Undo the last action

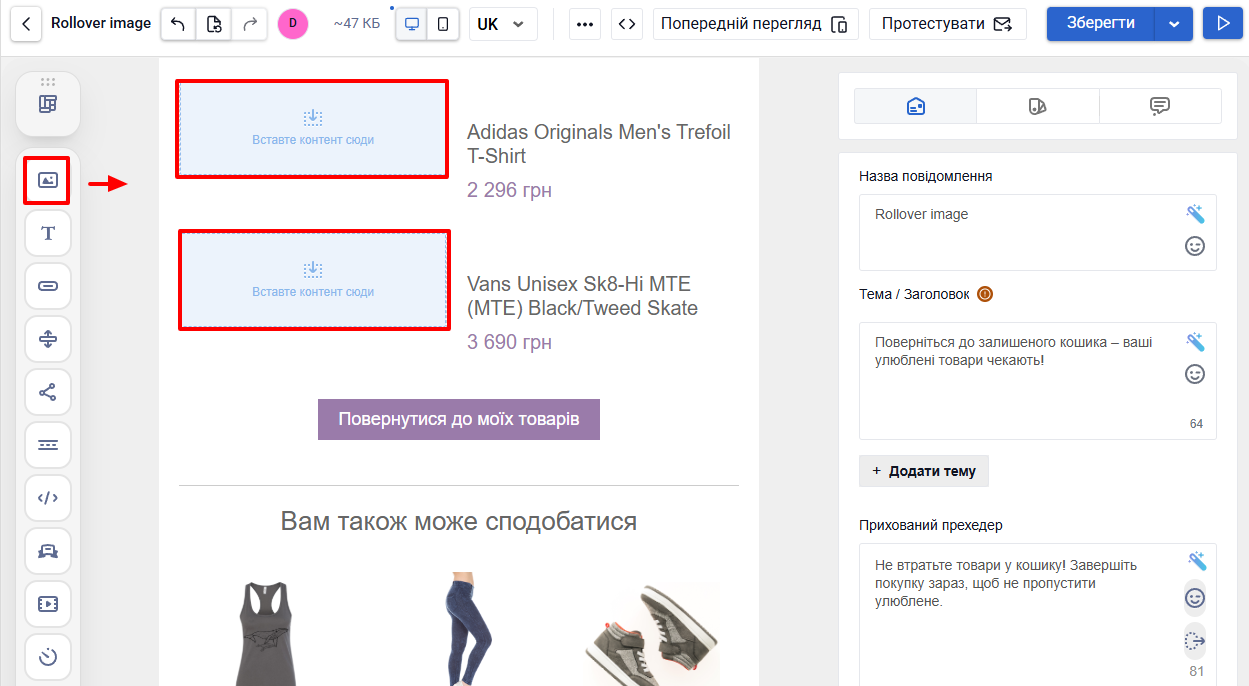tap(178, 24)
